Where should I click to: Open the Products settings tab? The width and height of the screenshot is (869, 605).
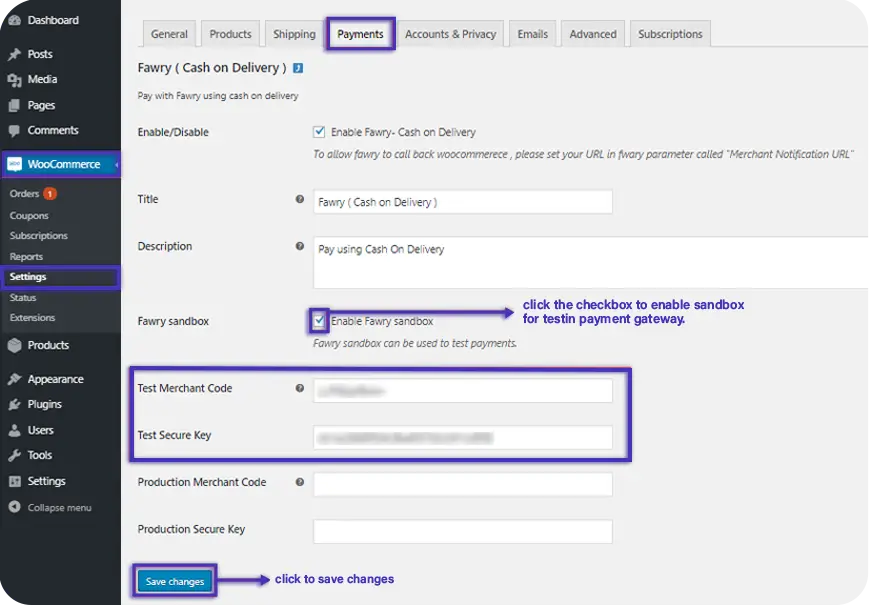pos(231,34)
